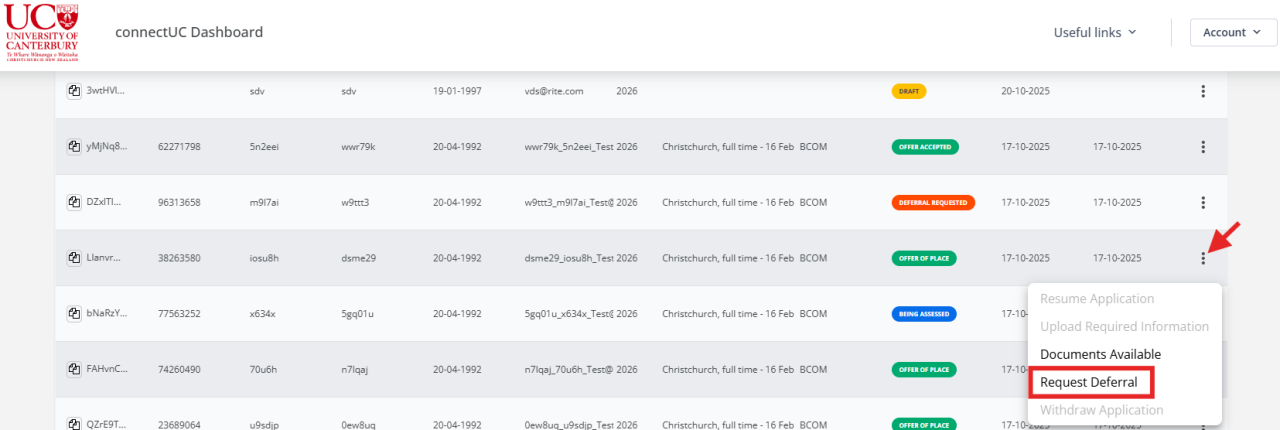This screenshot has height=430, width=1280.
Task: Click the copy icon for application bNaRzY
Action: click(x=74, y=313)
